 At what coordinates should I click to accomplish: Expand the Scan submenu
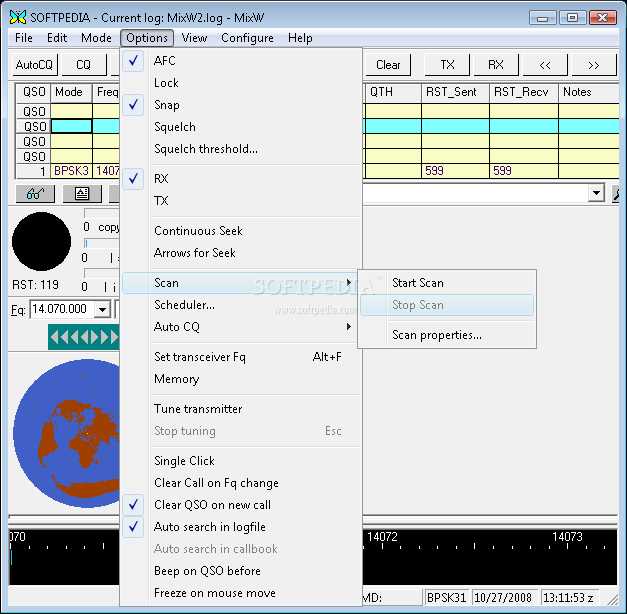(241, 283)
